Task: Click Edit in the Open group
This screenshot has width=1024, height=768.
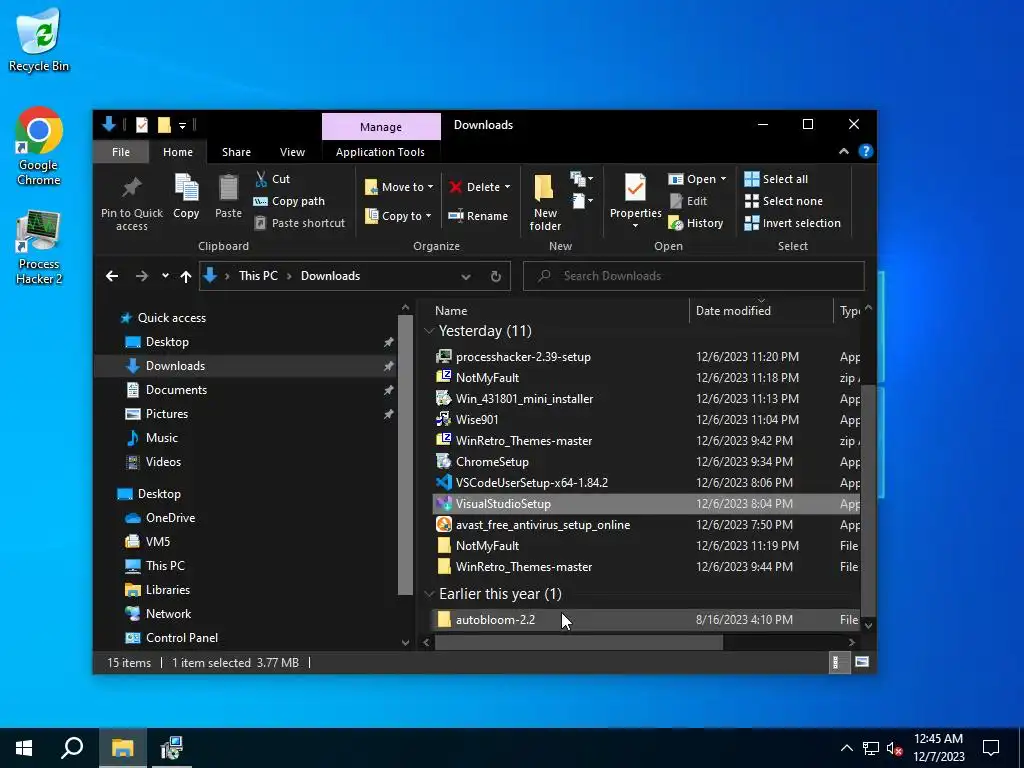Action: tap(688, 201)
